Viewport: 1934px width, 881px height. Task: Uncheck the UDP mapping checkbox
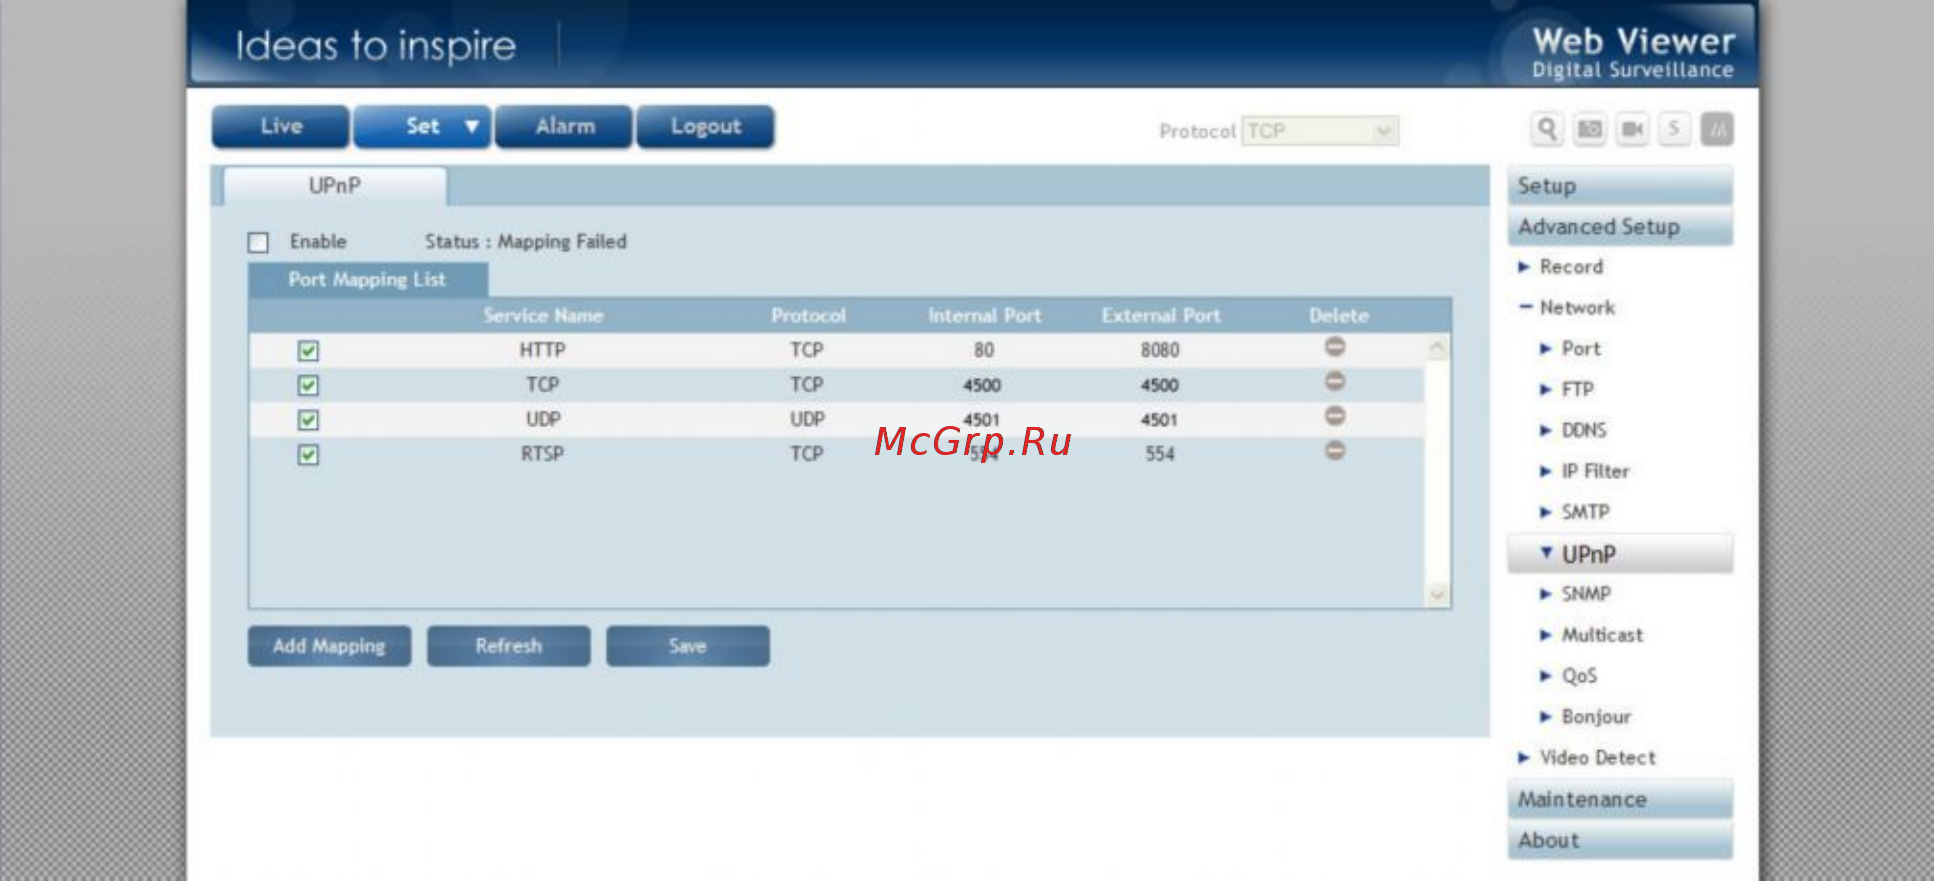coord(308,420)
